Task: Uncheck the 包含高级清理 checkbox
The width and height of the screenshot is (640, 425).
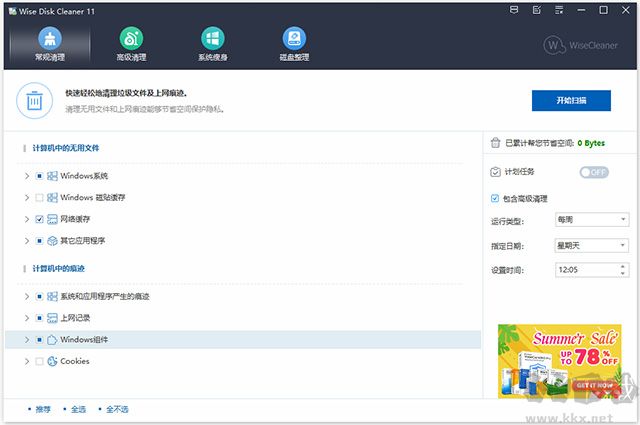Action: tap(495, 198)
